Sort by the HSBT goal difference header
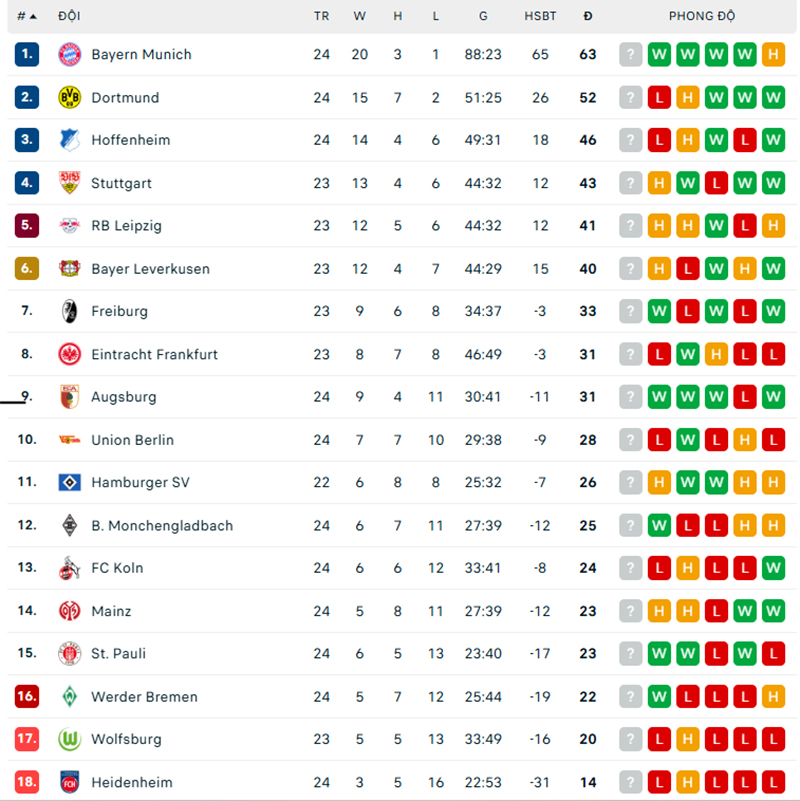The height and width of the screenshot is (801, 800). coord(541,17)
